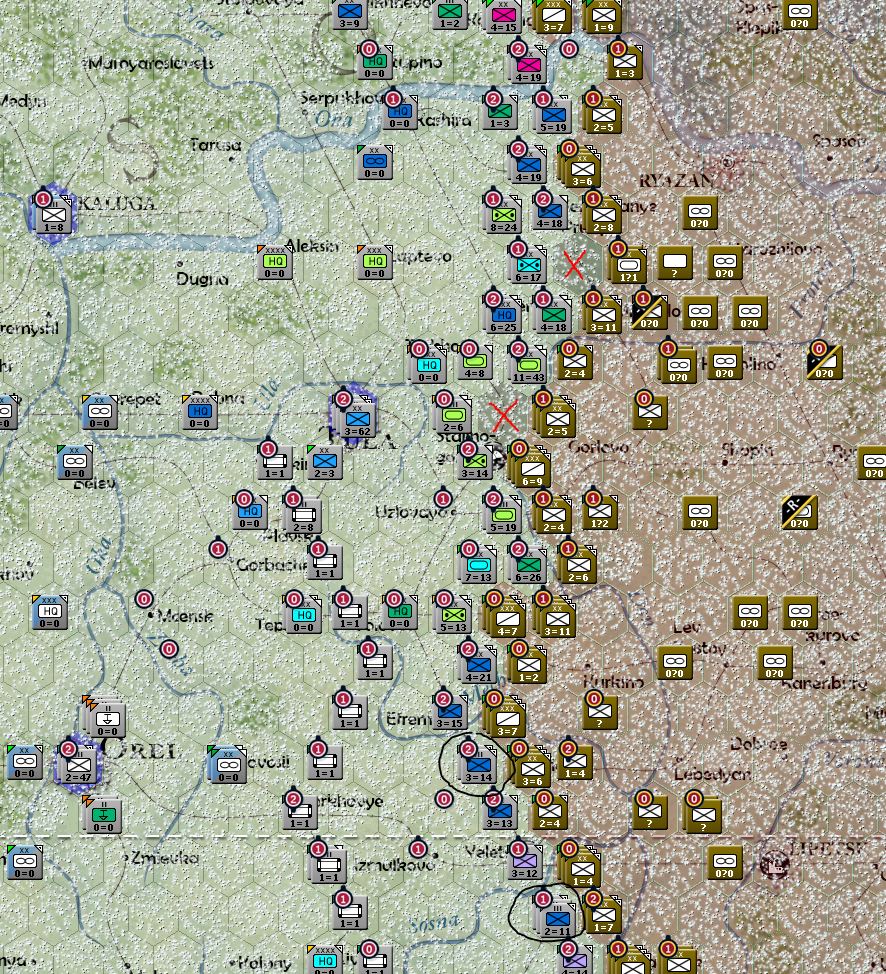Select the German green armor 2=6 counter
Screen dimensions: 886x974
point(453,415)
